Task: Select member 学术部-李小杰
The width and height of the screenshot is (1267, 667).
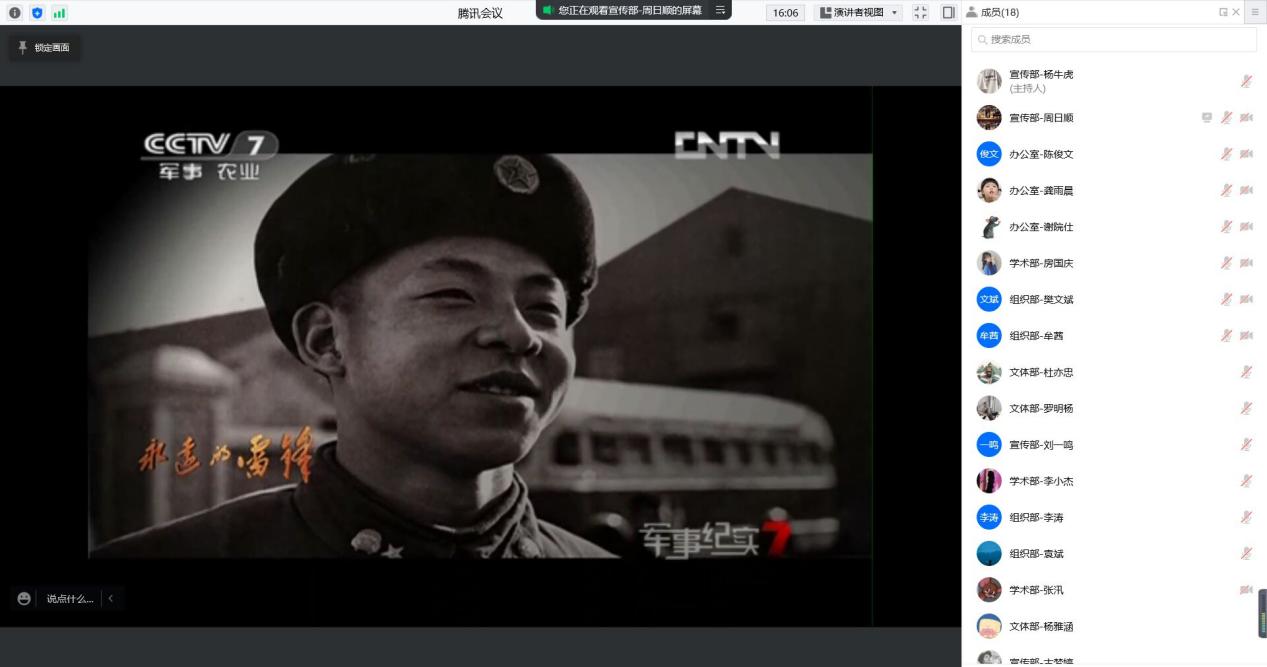Action: [1114, 481]
